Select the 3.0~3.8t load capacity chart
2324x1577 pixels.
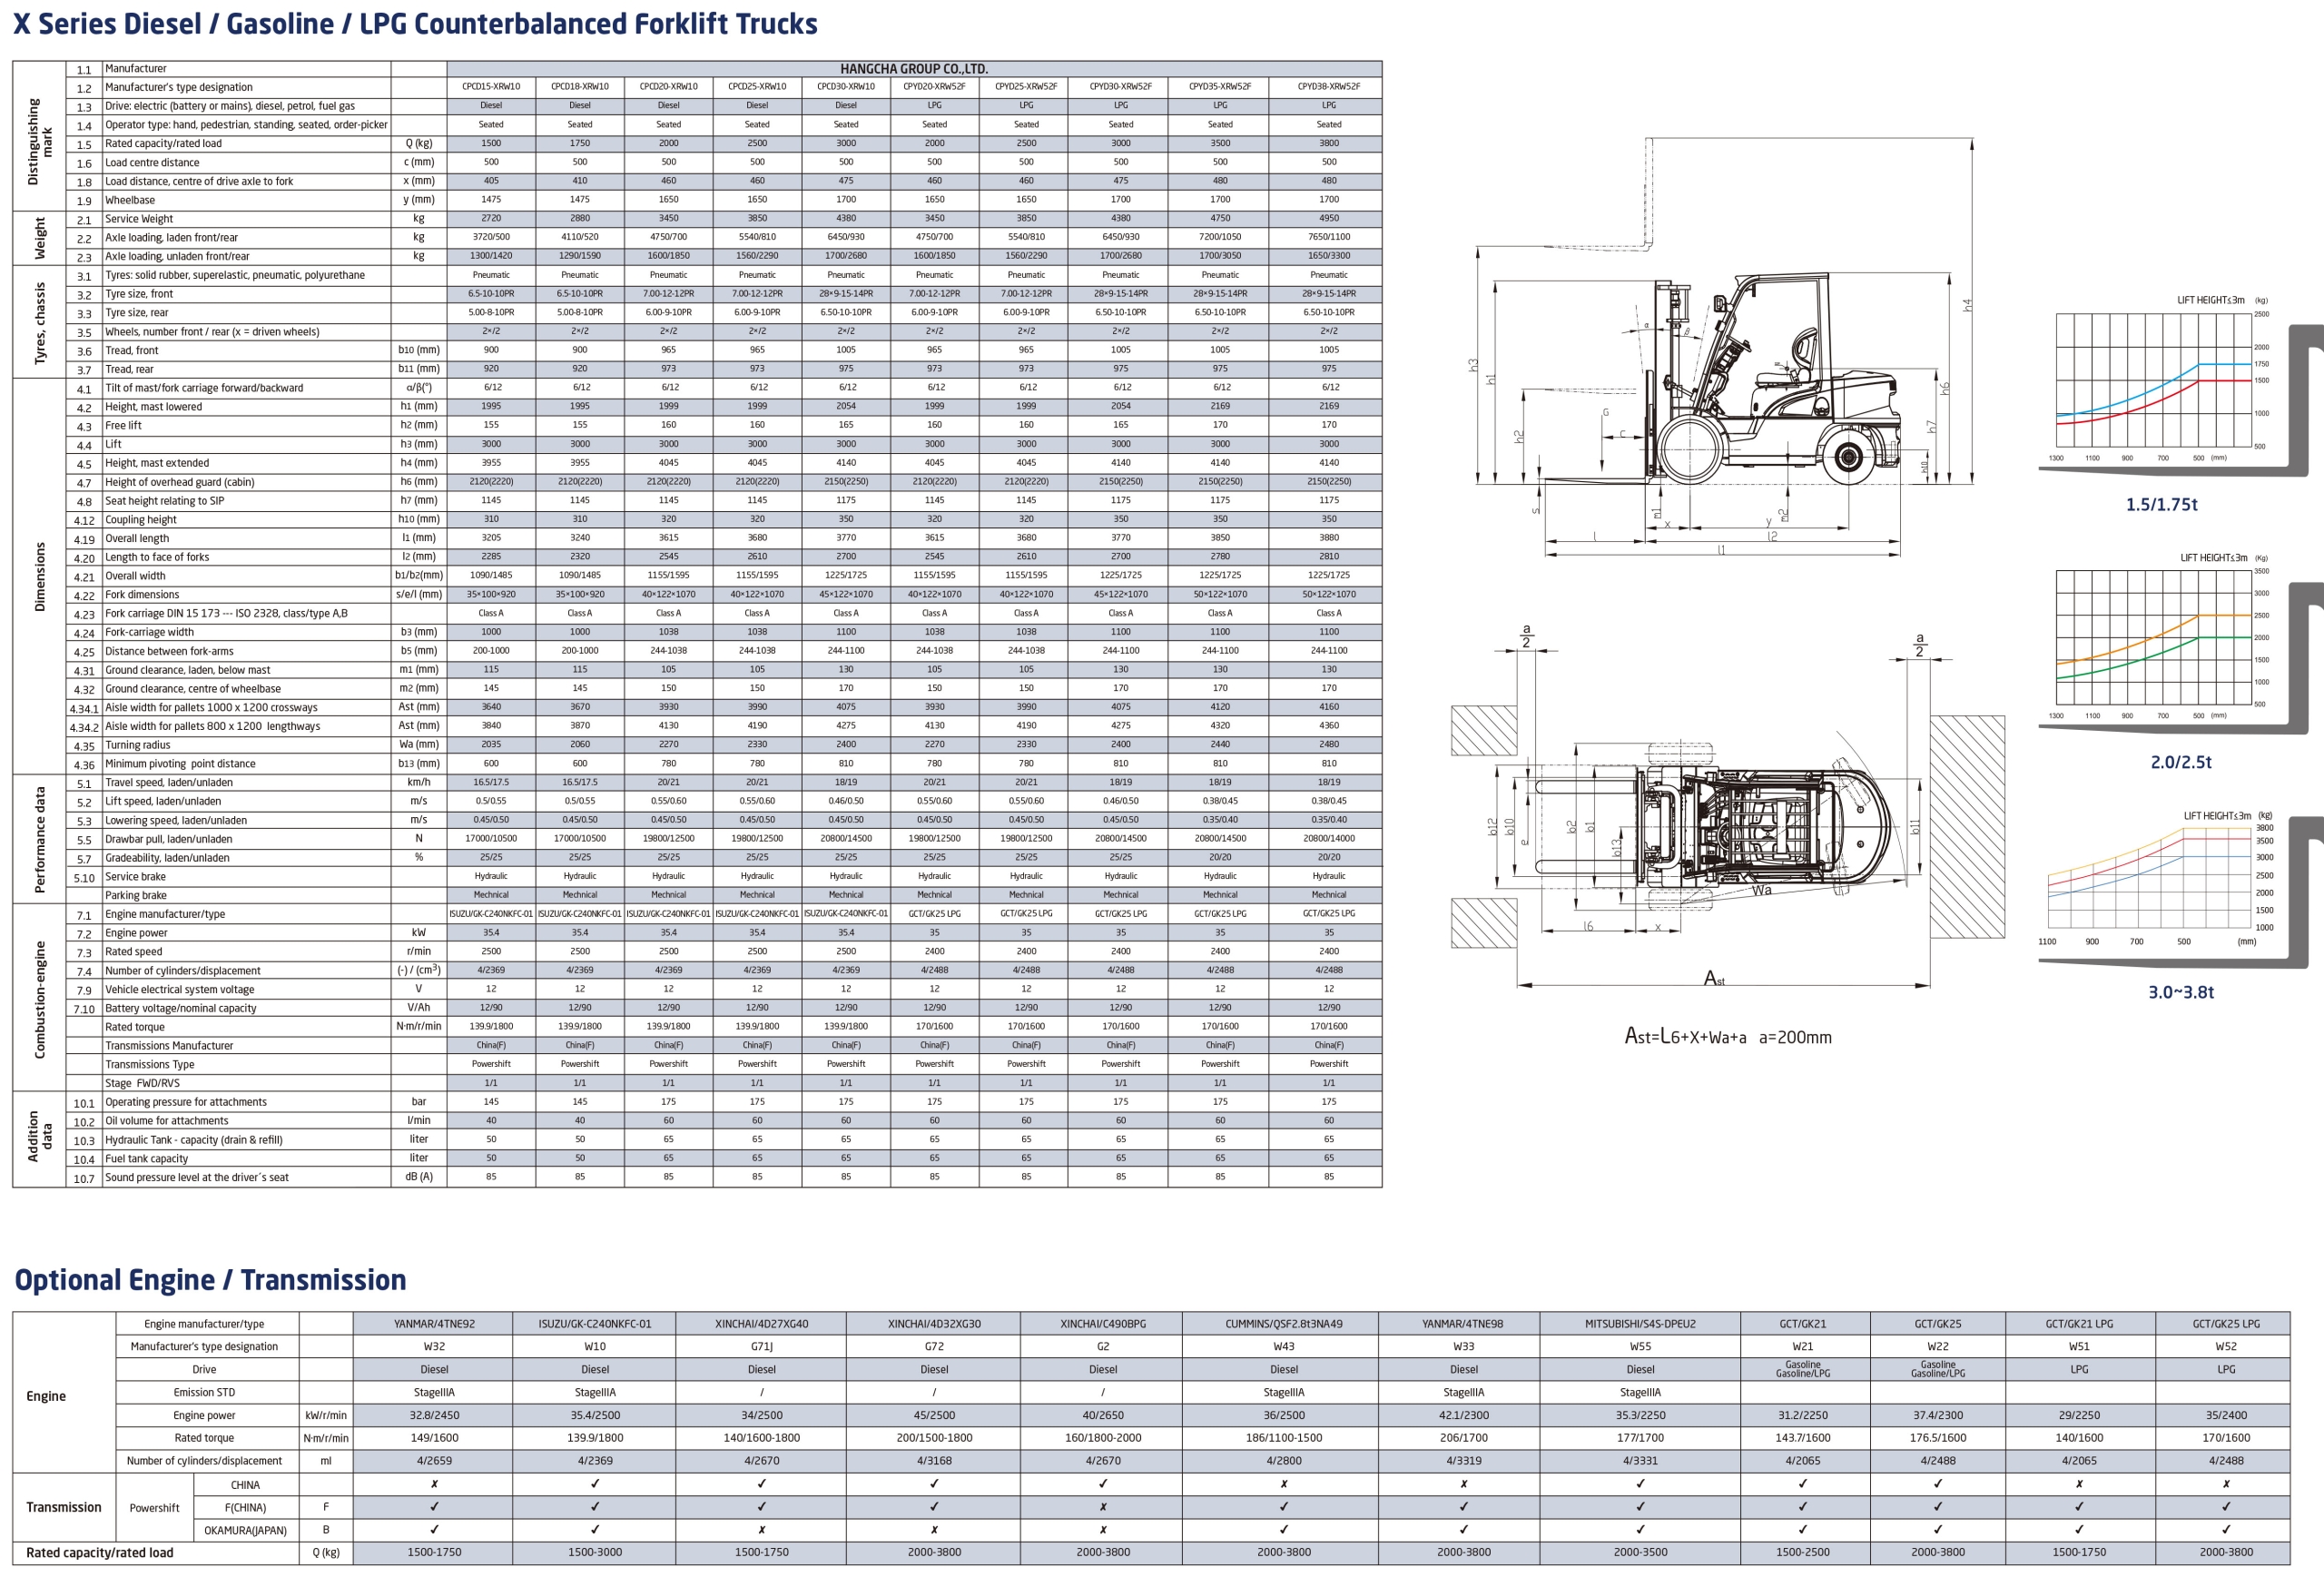click(2150, 880)
